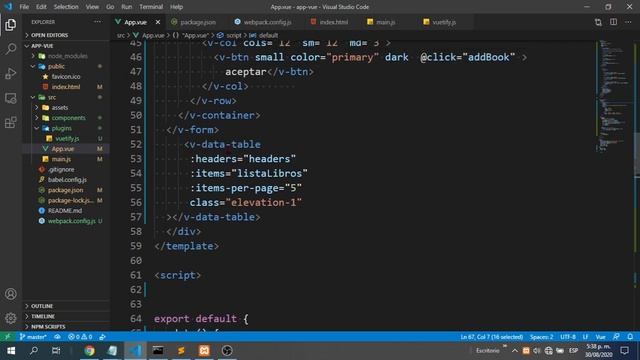This screenshot has height=360, width=640.
Task: Open the terminal window from taskbar
Action: [x=158, y=351]
